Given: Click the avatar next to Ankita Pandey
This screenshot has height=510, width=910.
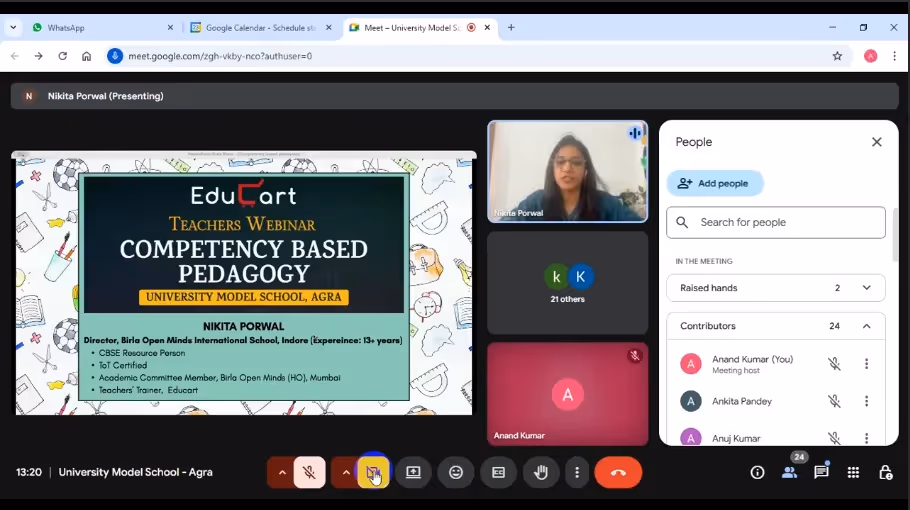Looking at the screenshot, I should click(x=691, y=401).
